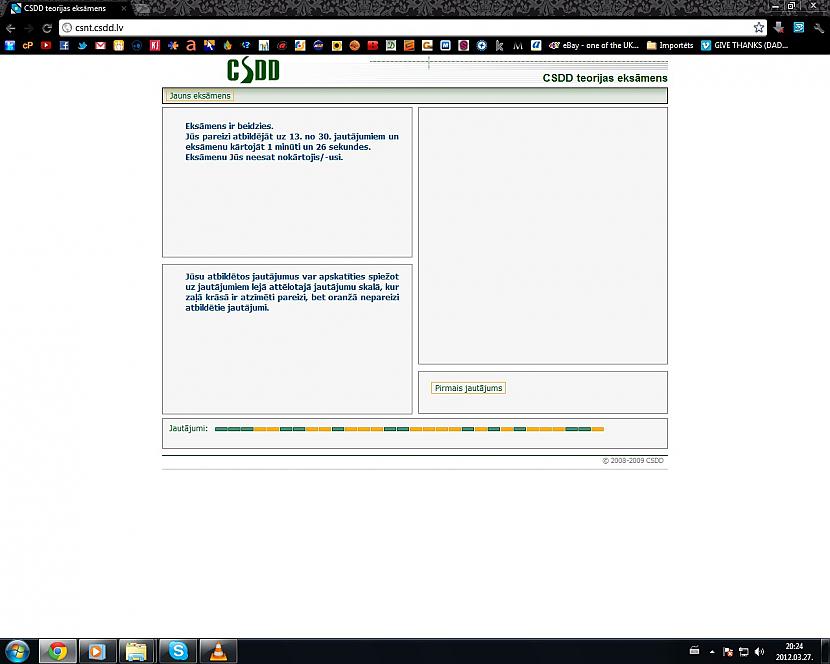Launch Skype from the taskbar
The image size is (830, 664).
click(x=178, y=651)
